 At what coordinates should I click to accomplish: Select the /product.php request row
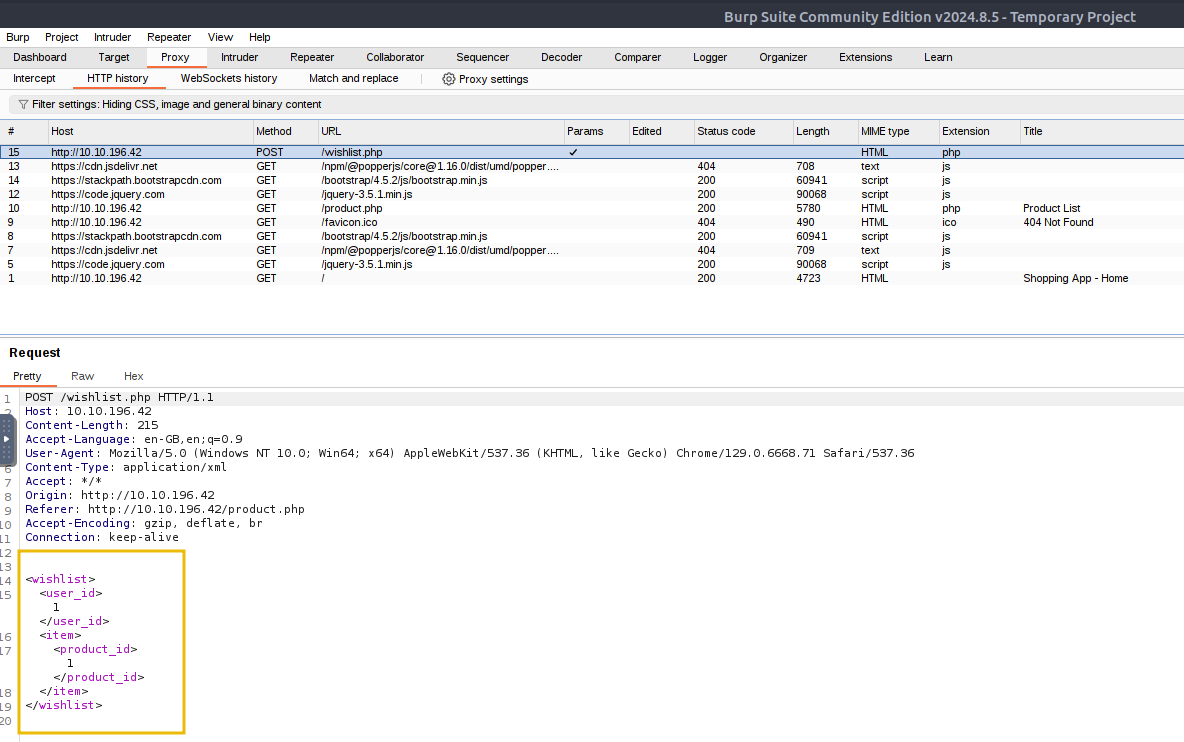pos(592,208)
